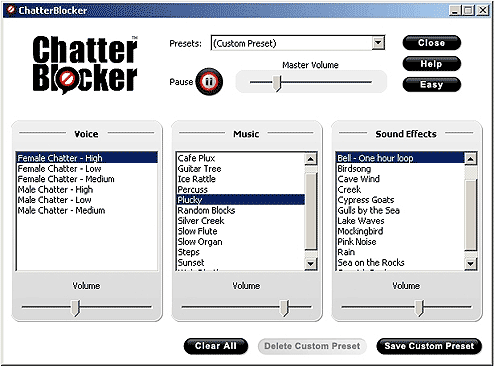495x366 pixels.
Task: Select Birdsong sound effect
Action: (400, 168)
